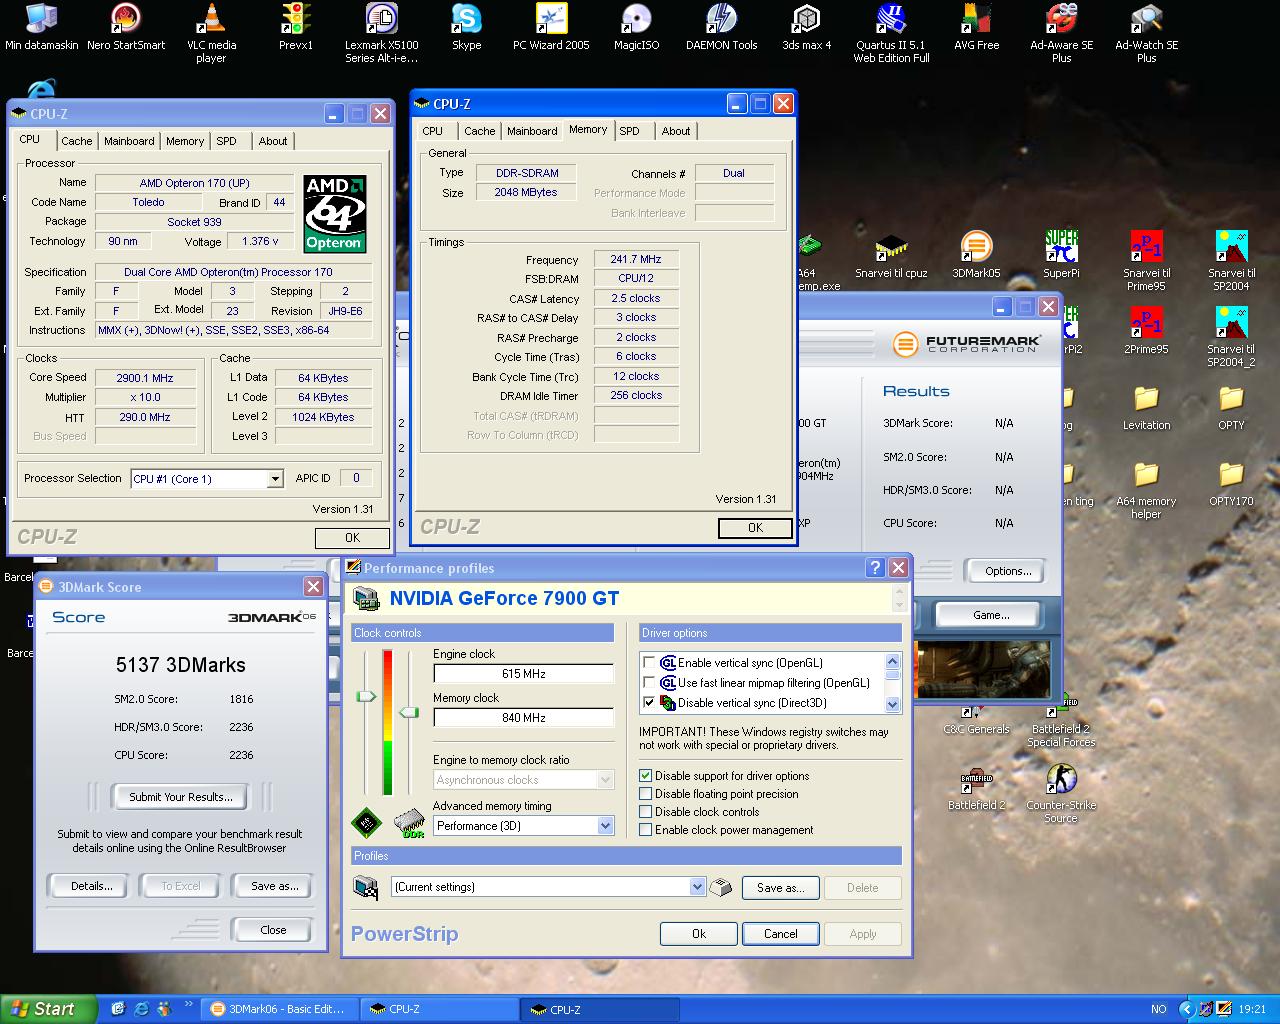Open Snarvei til cpuz shortcut
1280x1024 pixels.
[x=891, y=255]
